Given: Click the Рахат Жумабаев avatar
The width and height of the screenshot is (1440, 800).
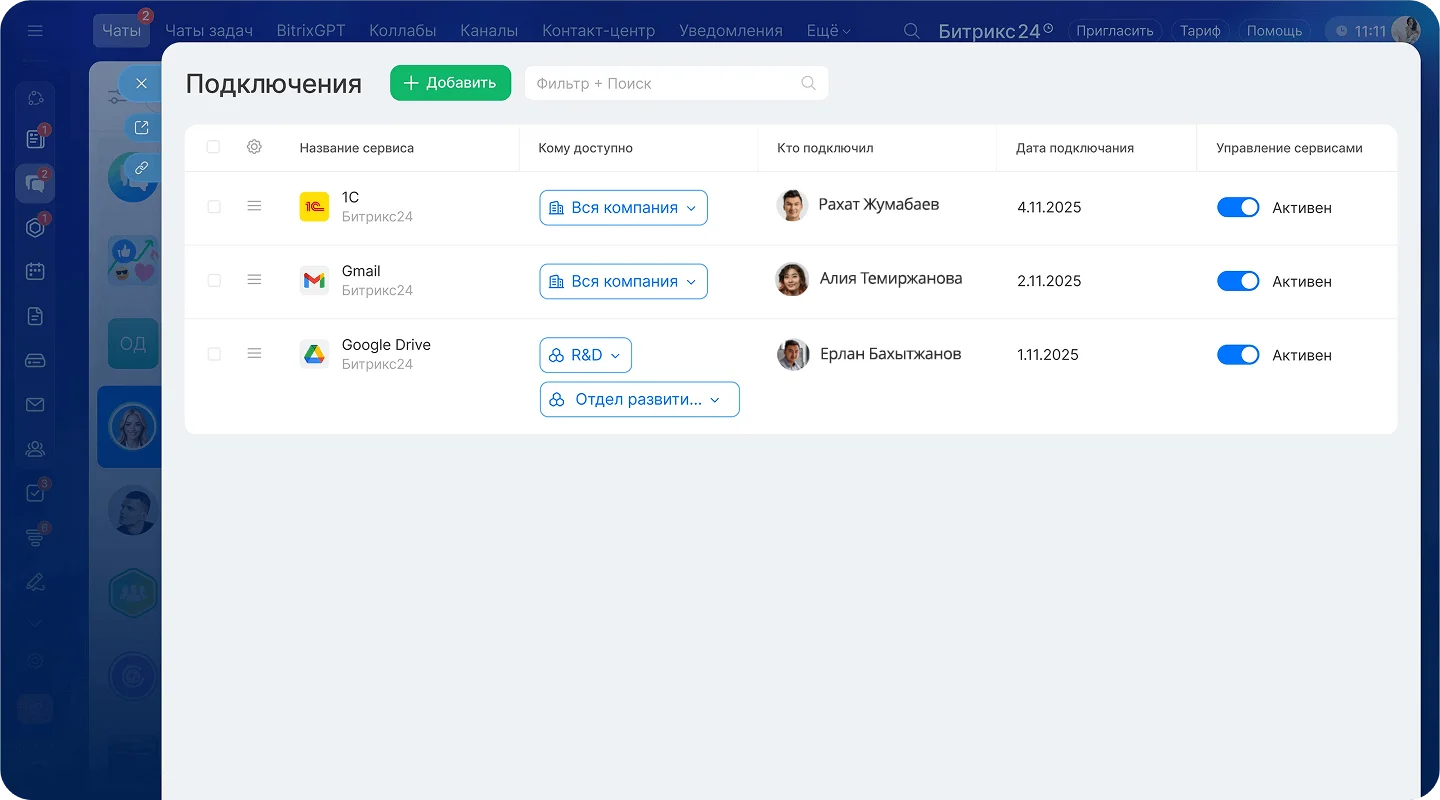Looking at the screenshot, I should pyautogui.click(x=792, y=205).
